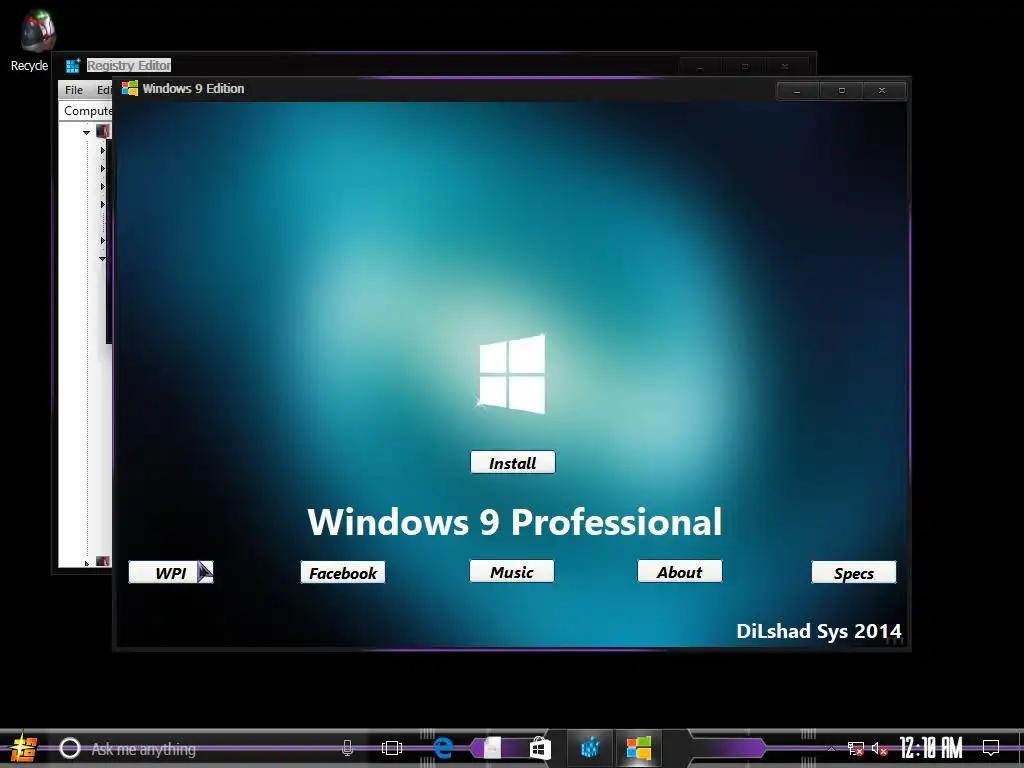Show hidden tray icons chevron
This screenshot has height=768, width=1024.
pos(831,748)
